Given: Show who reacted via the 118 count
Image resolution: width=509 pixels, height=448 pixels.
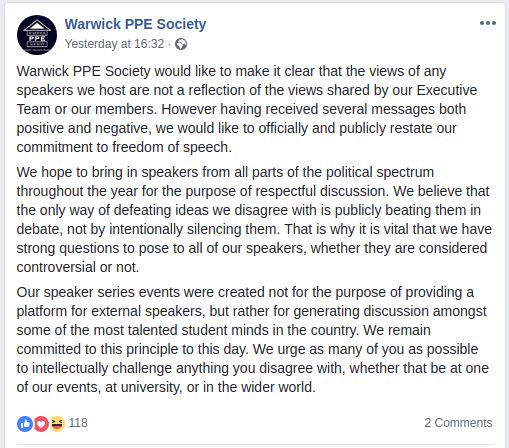Looking at the screenshot, I should (78, 423).
